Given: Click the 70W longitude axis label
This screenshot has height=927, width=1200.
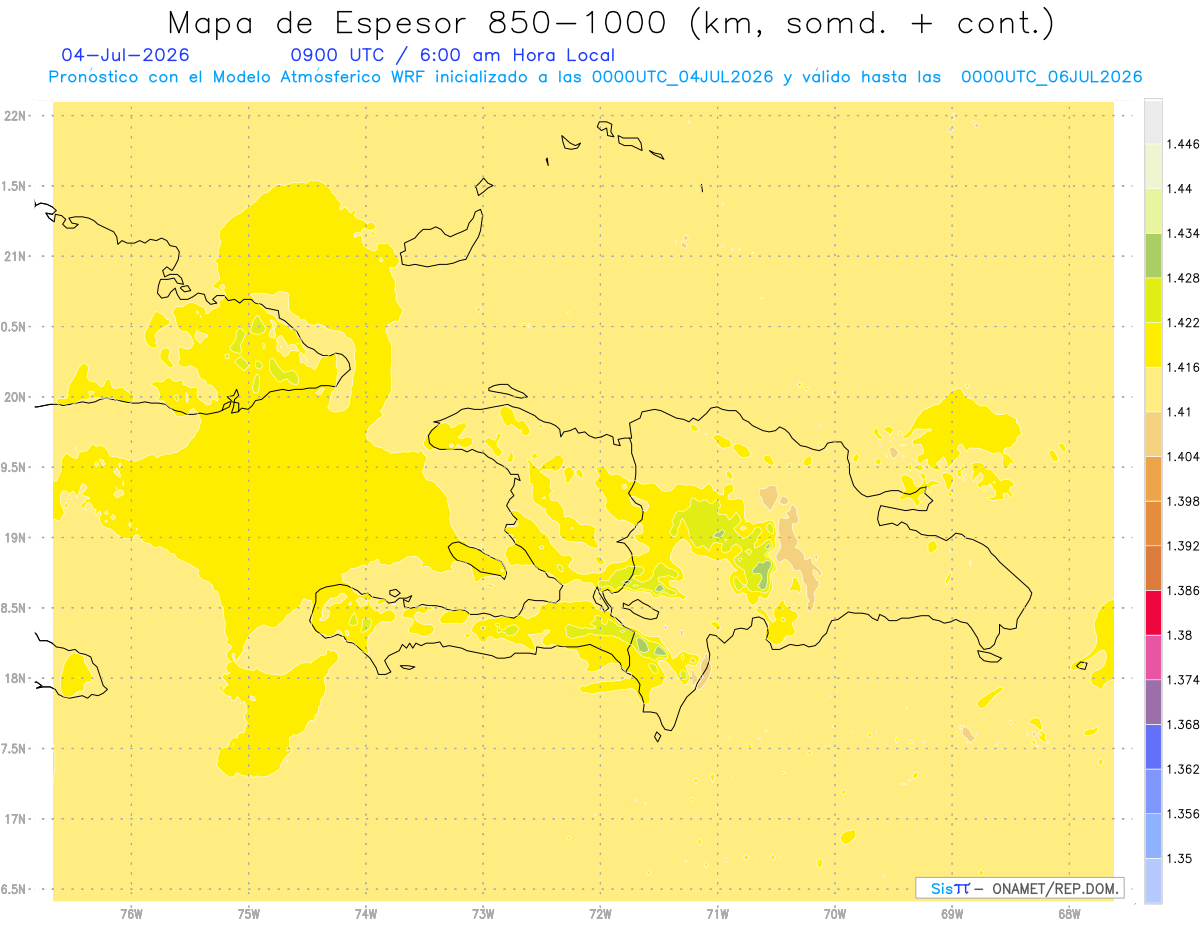Looking at the screenshot, I should point(835,914).
